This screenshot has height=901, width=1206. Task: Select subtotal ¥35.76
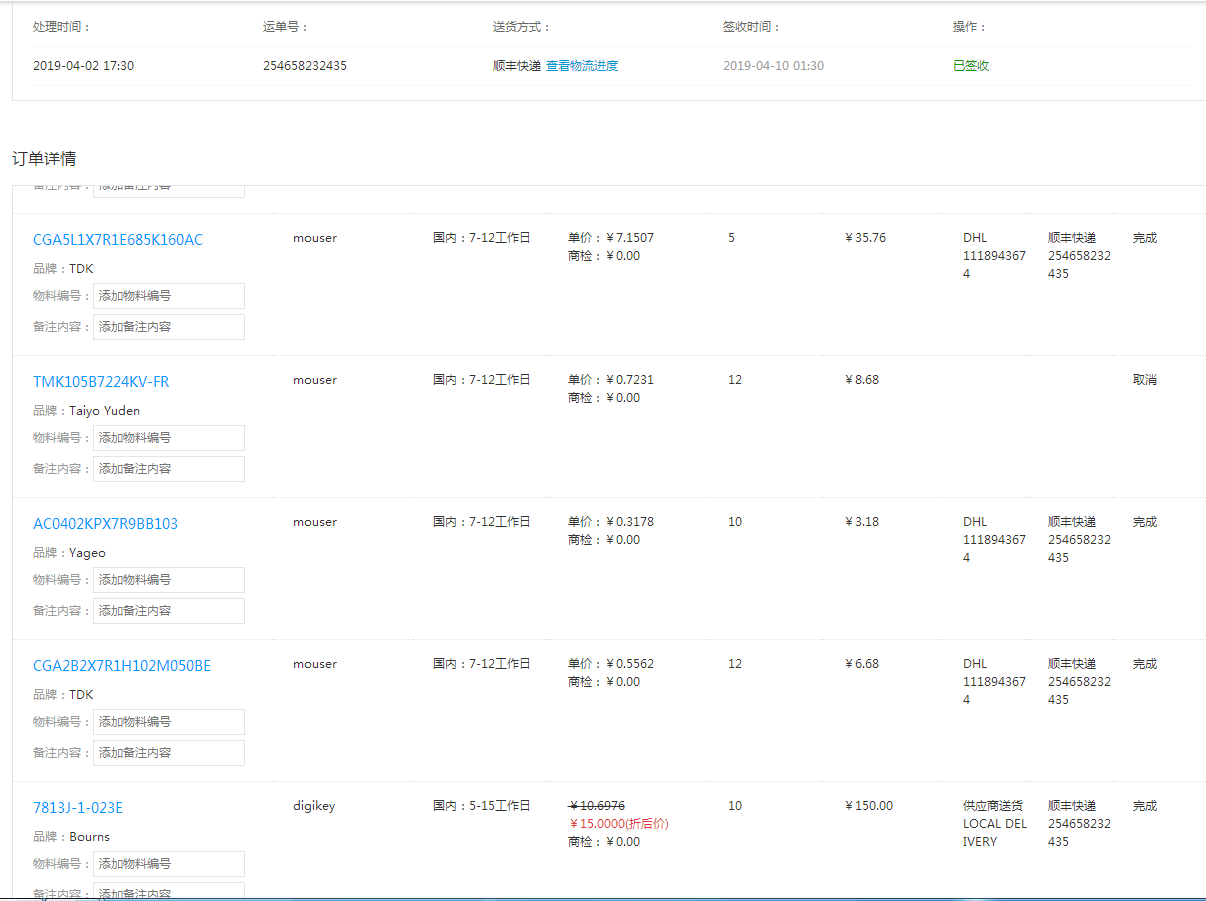pos(865,238)
